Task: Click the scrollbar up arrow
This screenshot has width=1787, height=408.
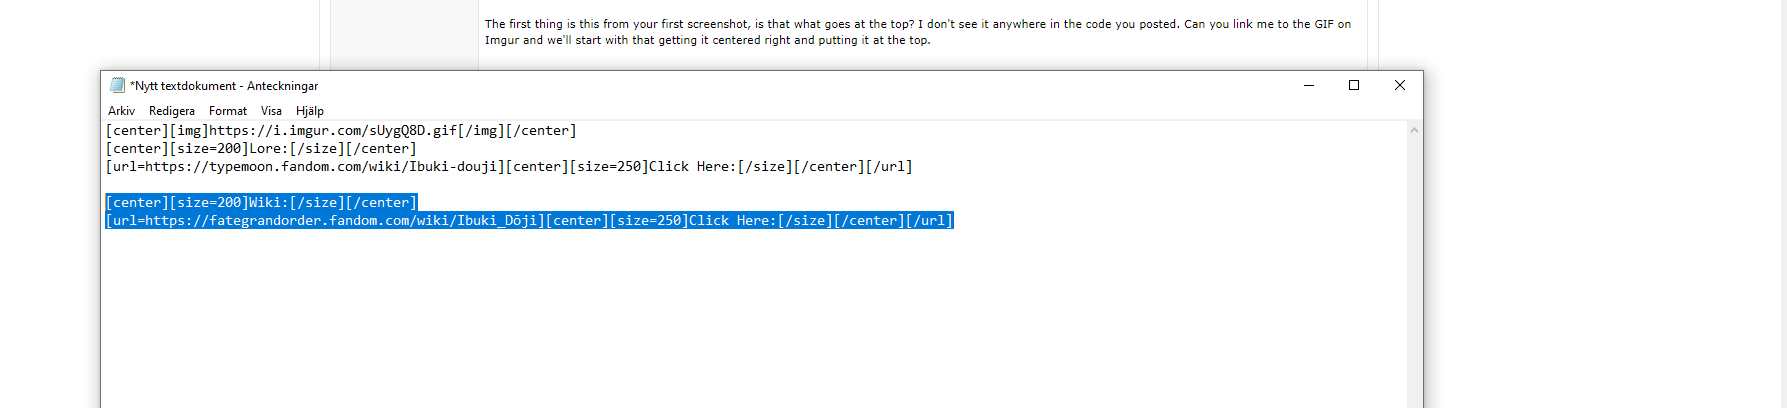Action: (1414, 130)
